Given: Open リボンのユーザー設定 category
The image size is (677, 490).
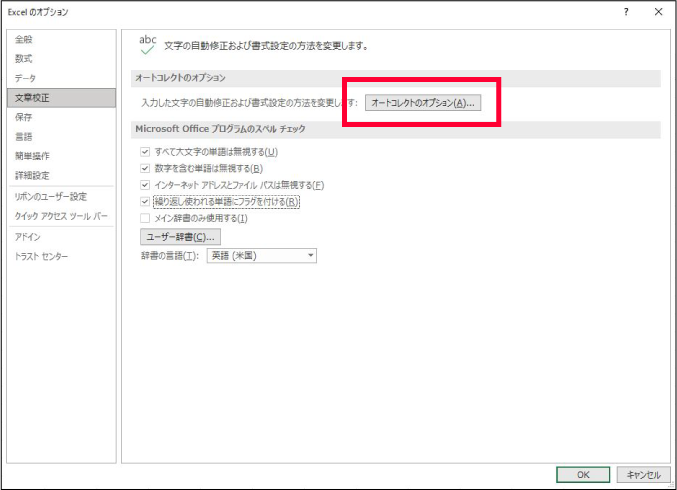Looking at the screenshot, I should (x=50, y=197).
